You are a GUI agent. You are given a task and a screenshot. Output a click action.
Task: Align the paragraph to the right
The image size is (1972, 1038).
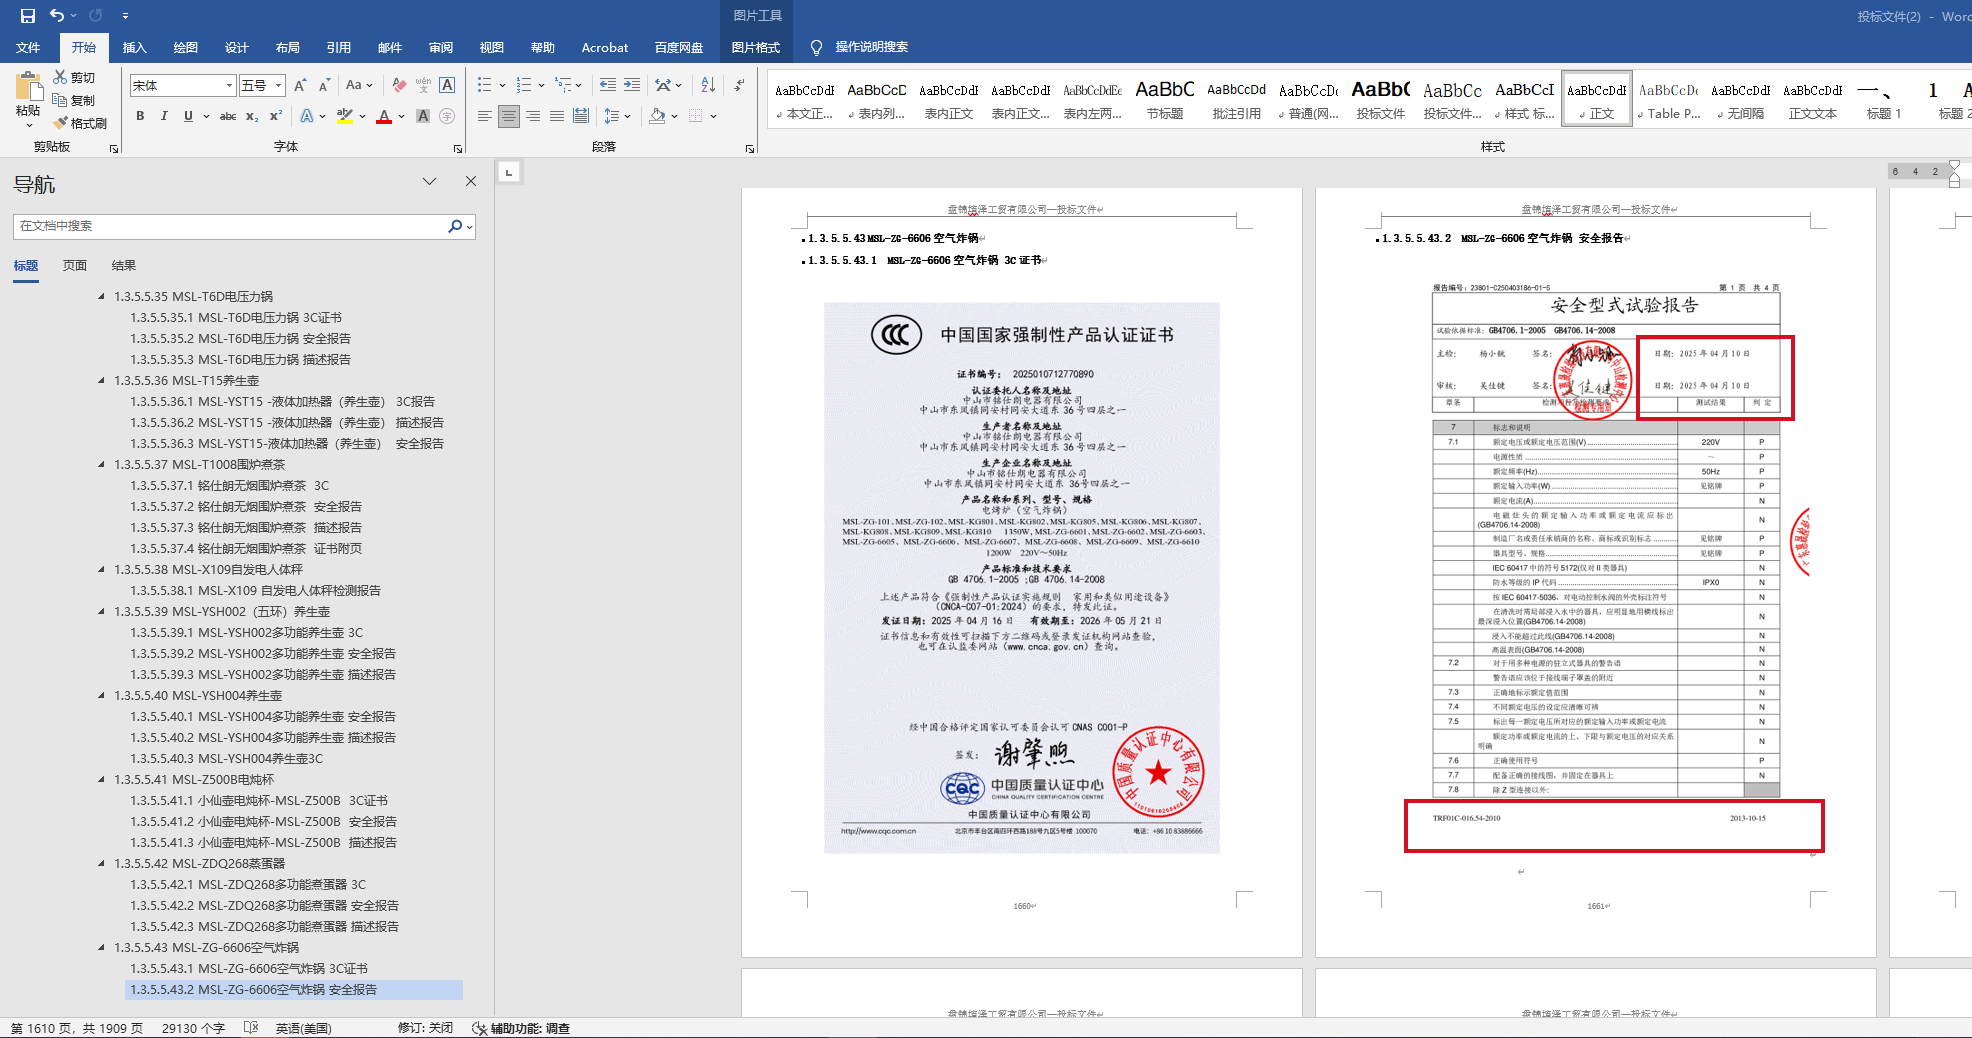pos(533,116)
